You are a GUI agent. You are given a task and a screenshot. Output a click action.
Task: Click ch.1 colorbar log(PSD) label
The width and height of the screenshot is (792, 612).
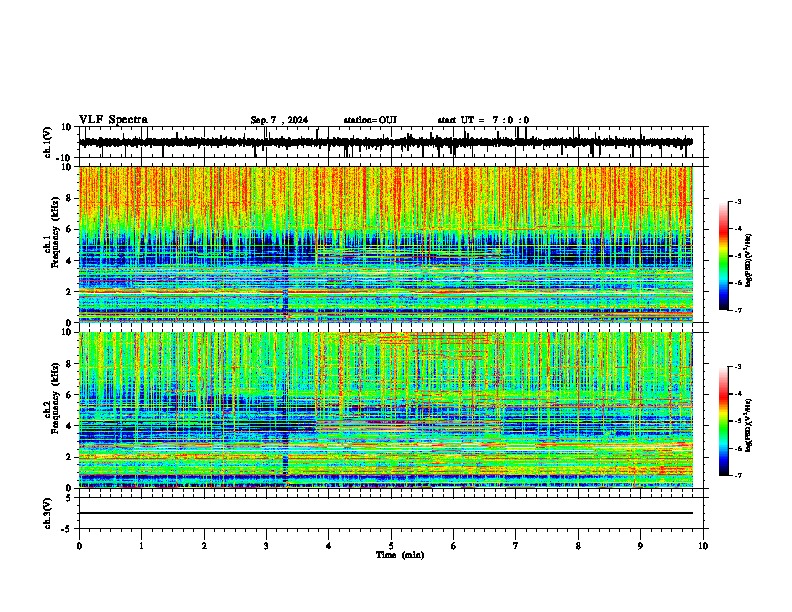tap(749, 261)
